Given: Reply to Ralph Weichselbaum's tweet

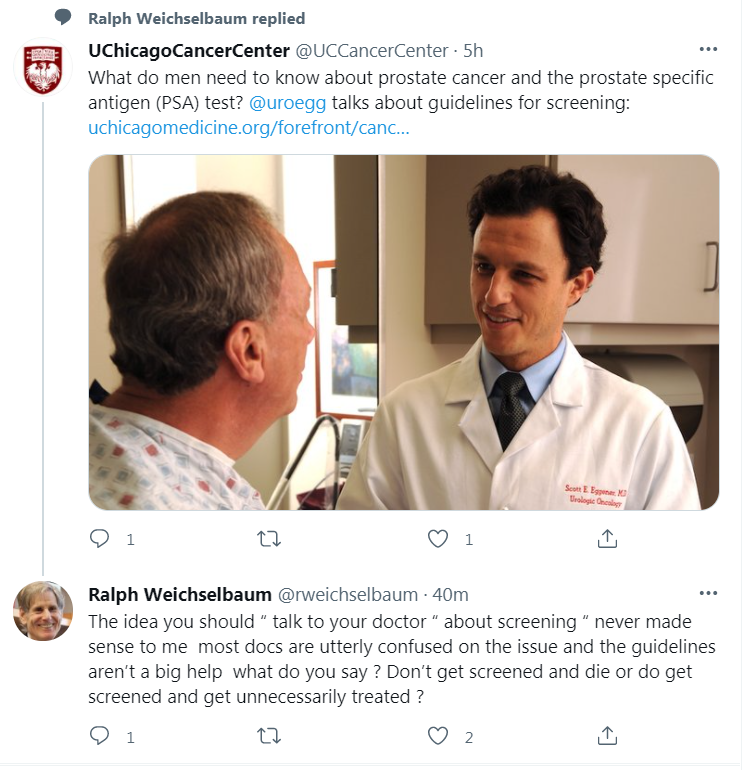Looking at the screenshot, I should click(100, 737).
